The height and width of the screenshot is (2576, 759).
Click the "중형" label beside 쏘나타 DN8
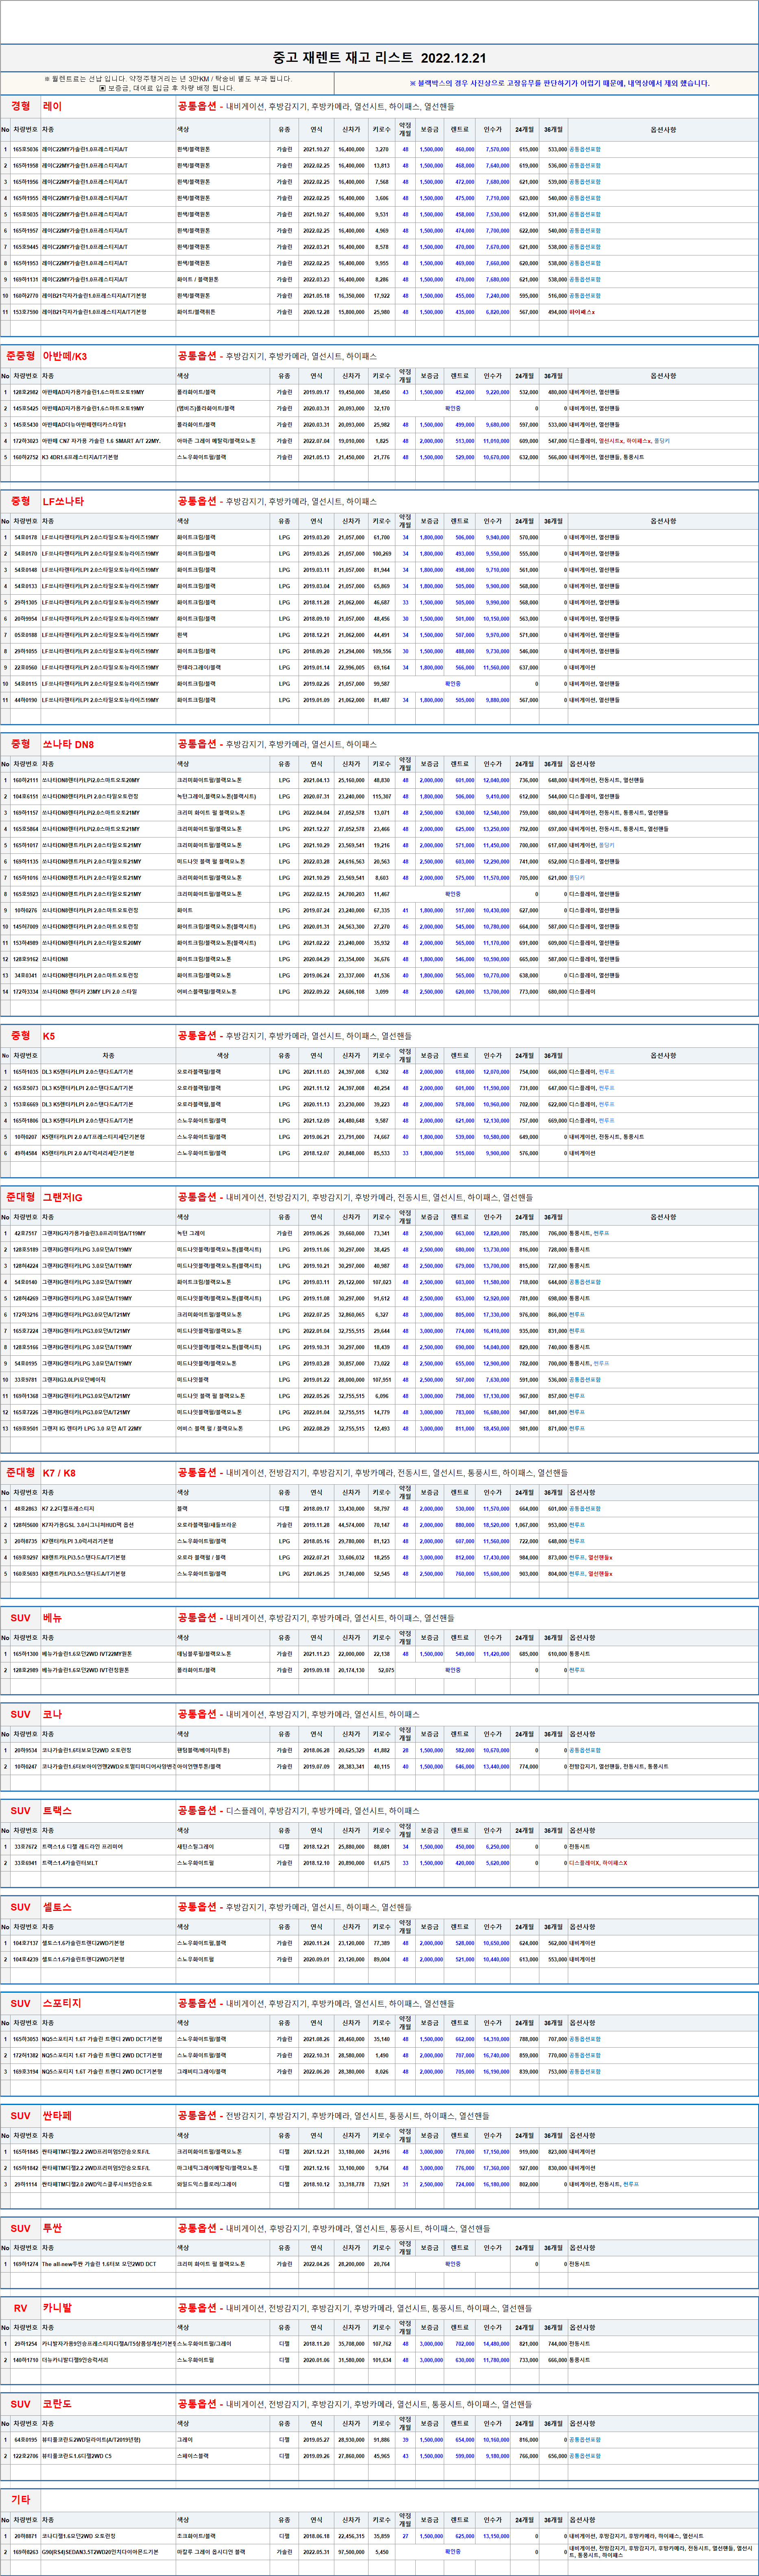click(21, 744)
